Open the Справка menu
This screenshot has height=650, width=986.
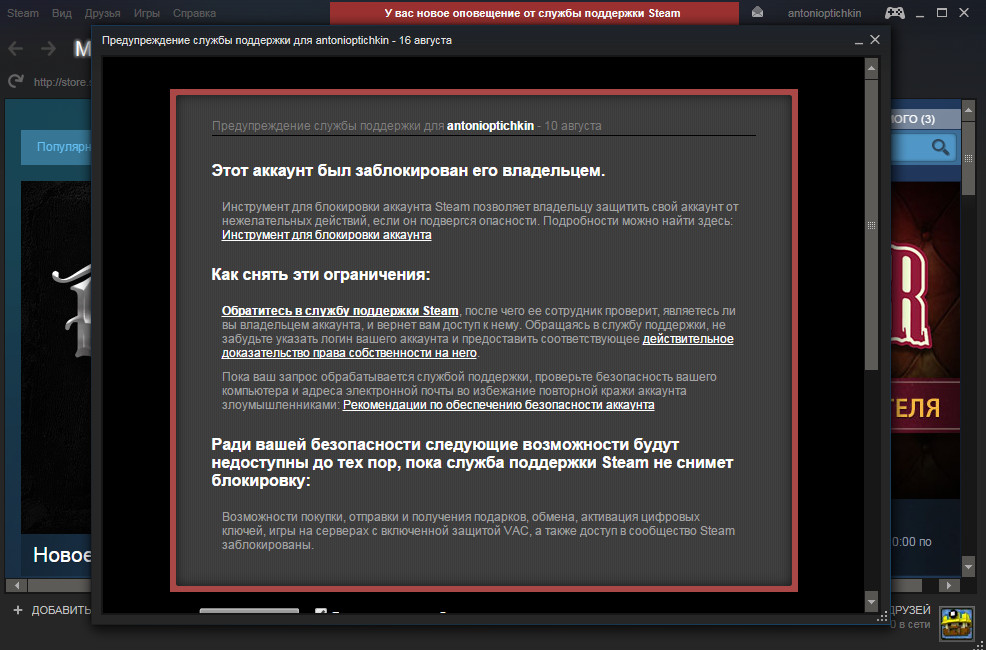pos(194,13)
